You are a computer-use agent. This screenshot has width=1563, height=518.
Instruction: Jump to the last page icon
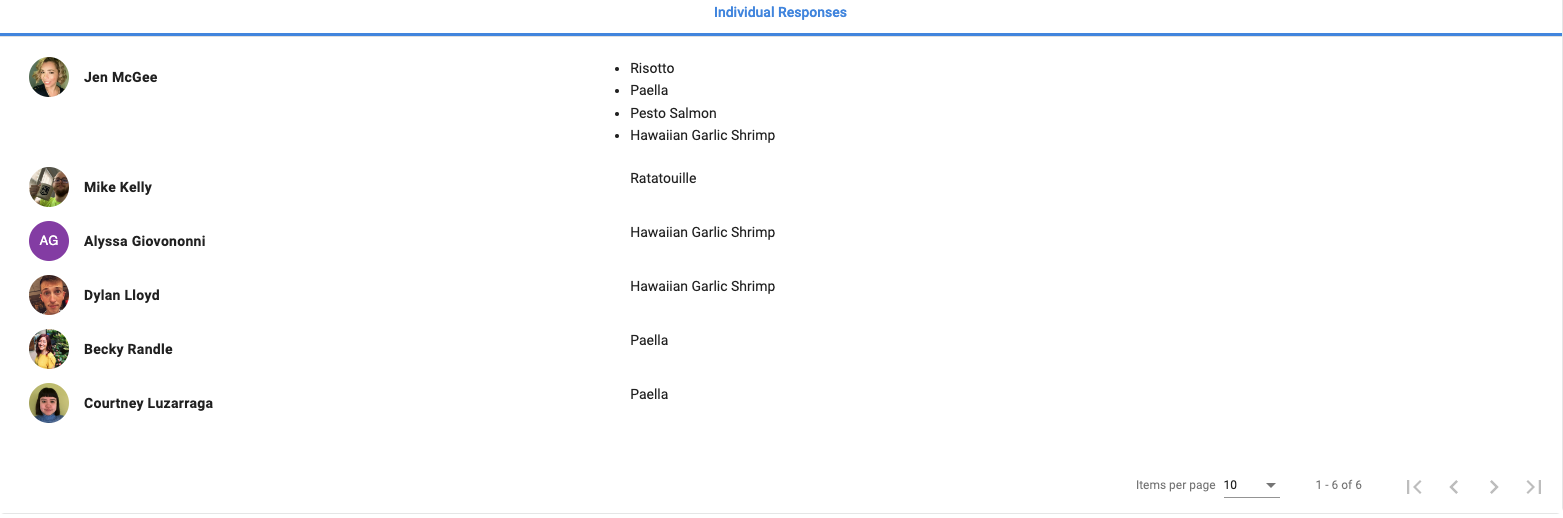[1533, 486]
